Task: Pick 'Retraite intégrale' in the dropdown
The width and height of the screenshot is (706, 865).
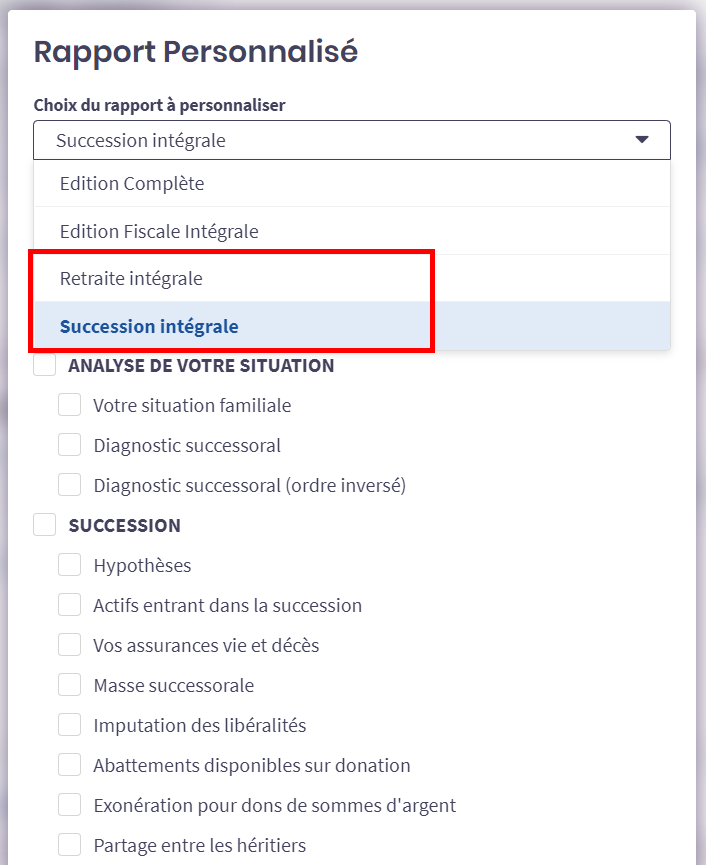Action: pos(131,278)
